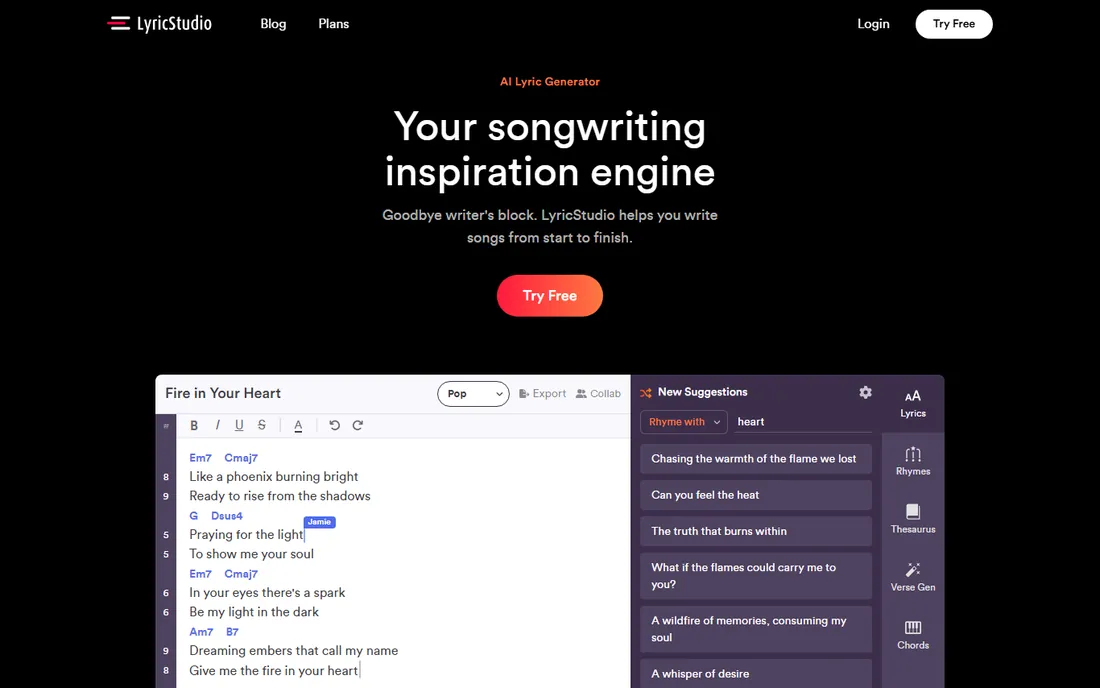This screenshot has height=688, width=1100.
Task: Open the Plans page
Action: 333,24
